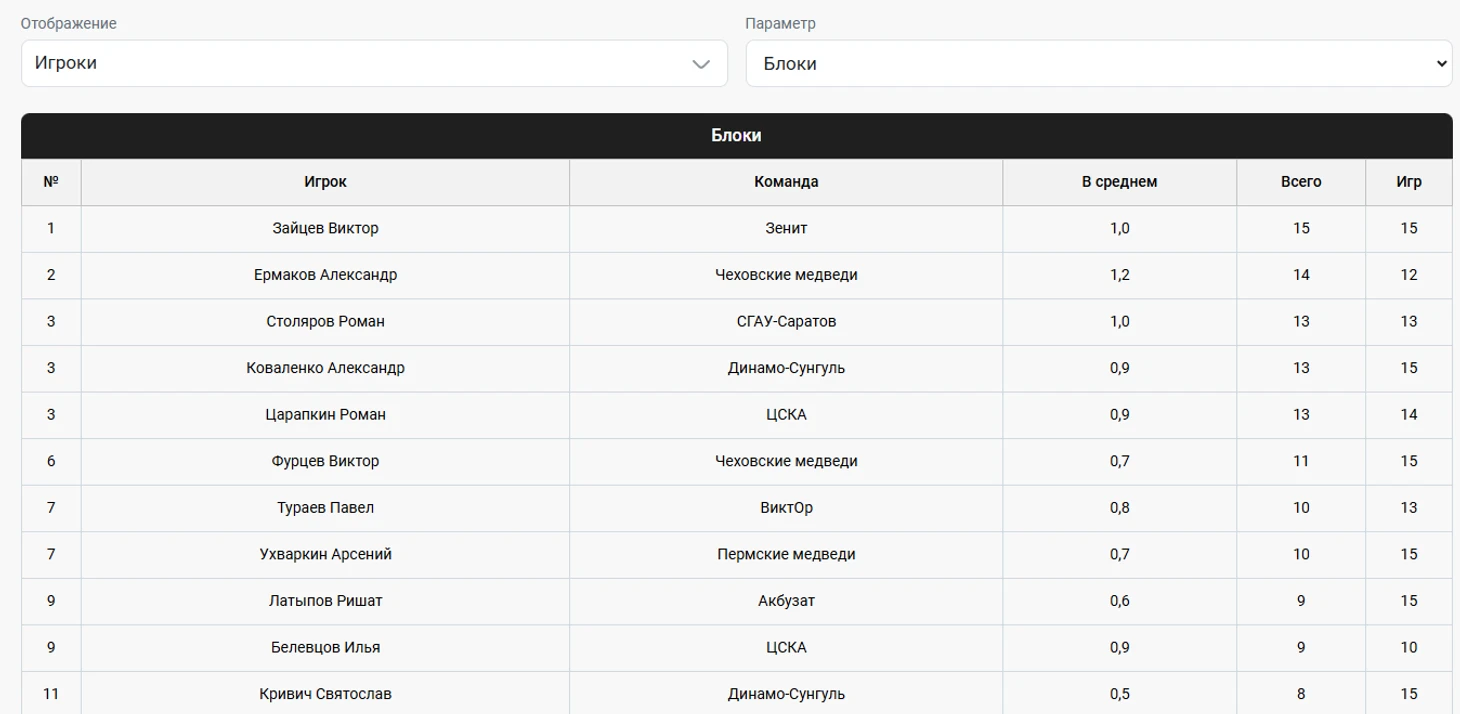Click team Зенит in Зайцев's row
Viewport: 1460px width, 714px height.
tap(786, 229)
